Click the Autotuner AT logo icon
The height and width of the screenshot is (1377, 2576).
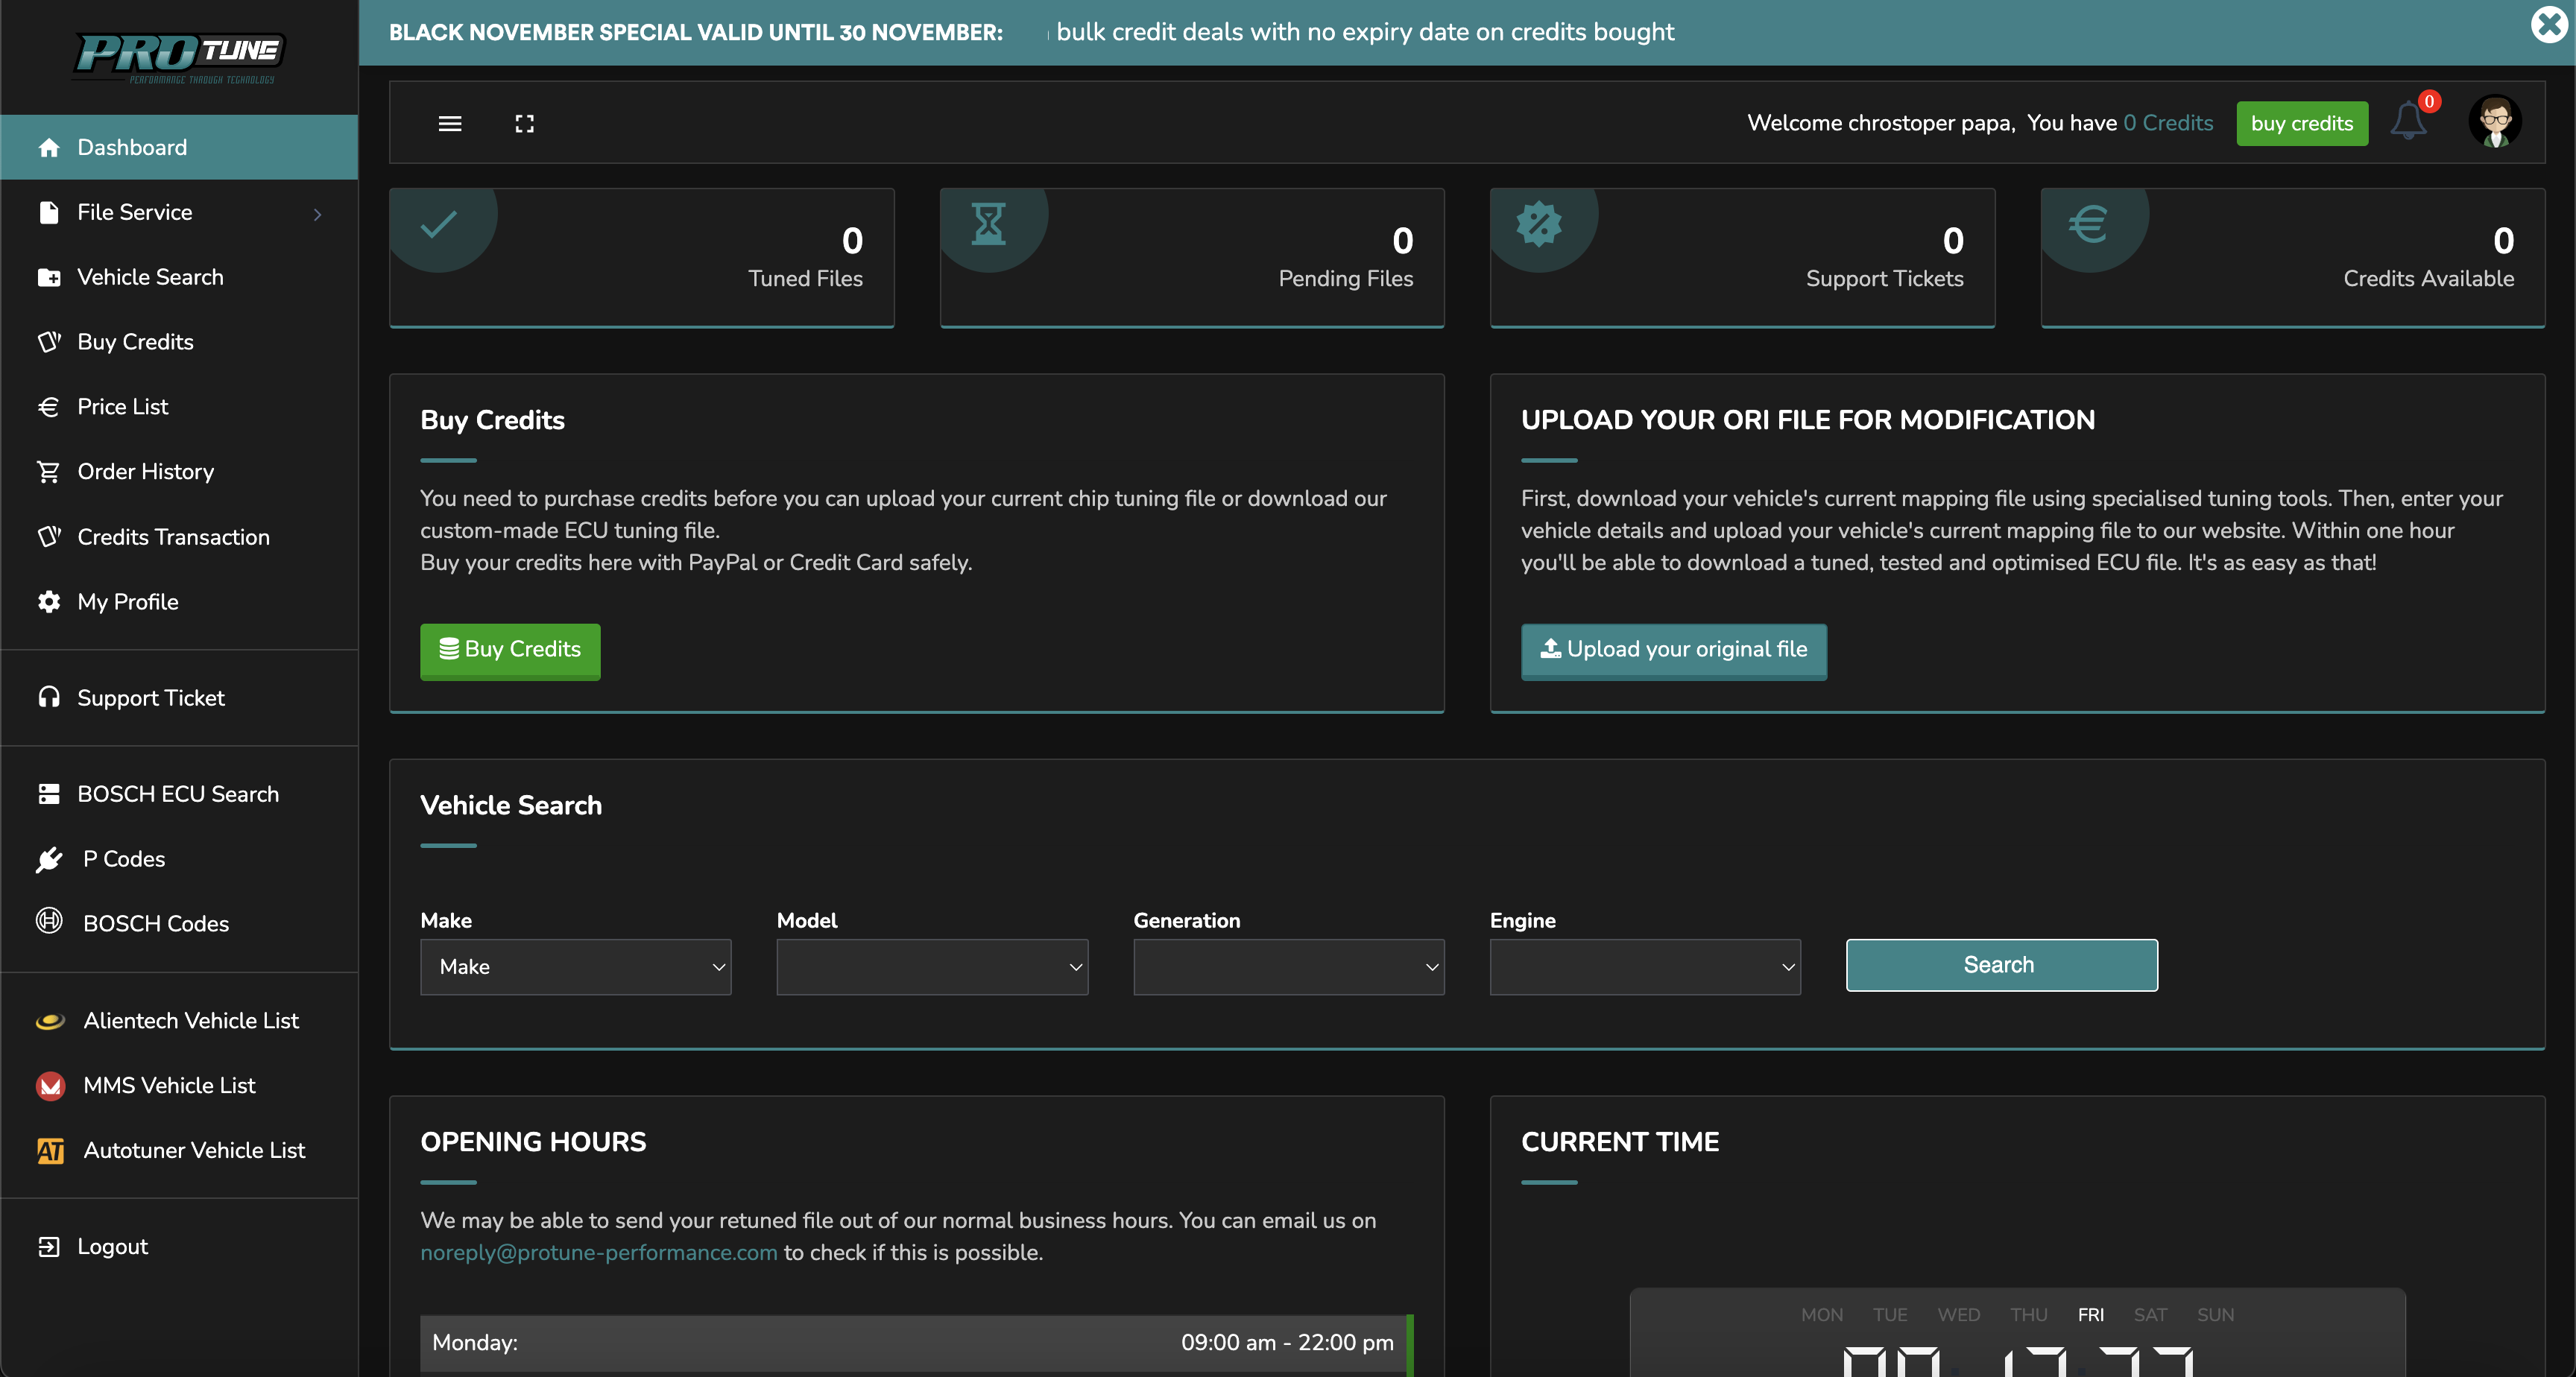coord(50,1151)
